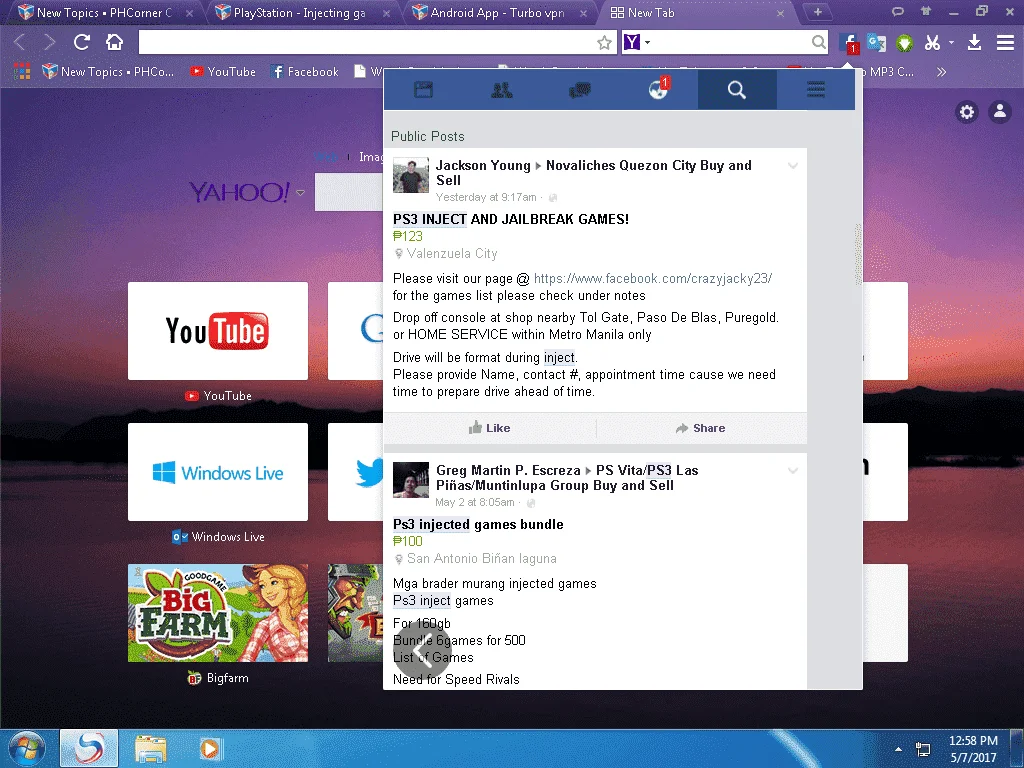Click the 'Valenzuela City' location text
Screen dimensions: 1024x768
pyautogui.click(x=452, y=253)
